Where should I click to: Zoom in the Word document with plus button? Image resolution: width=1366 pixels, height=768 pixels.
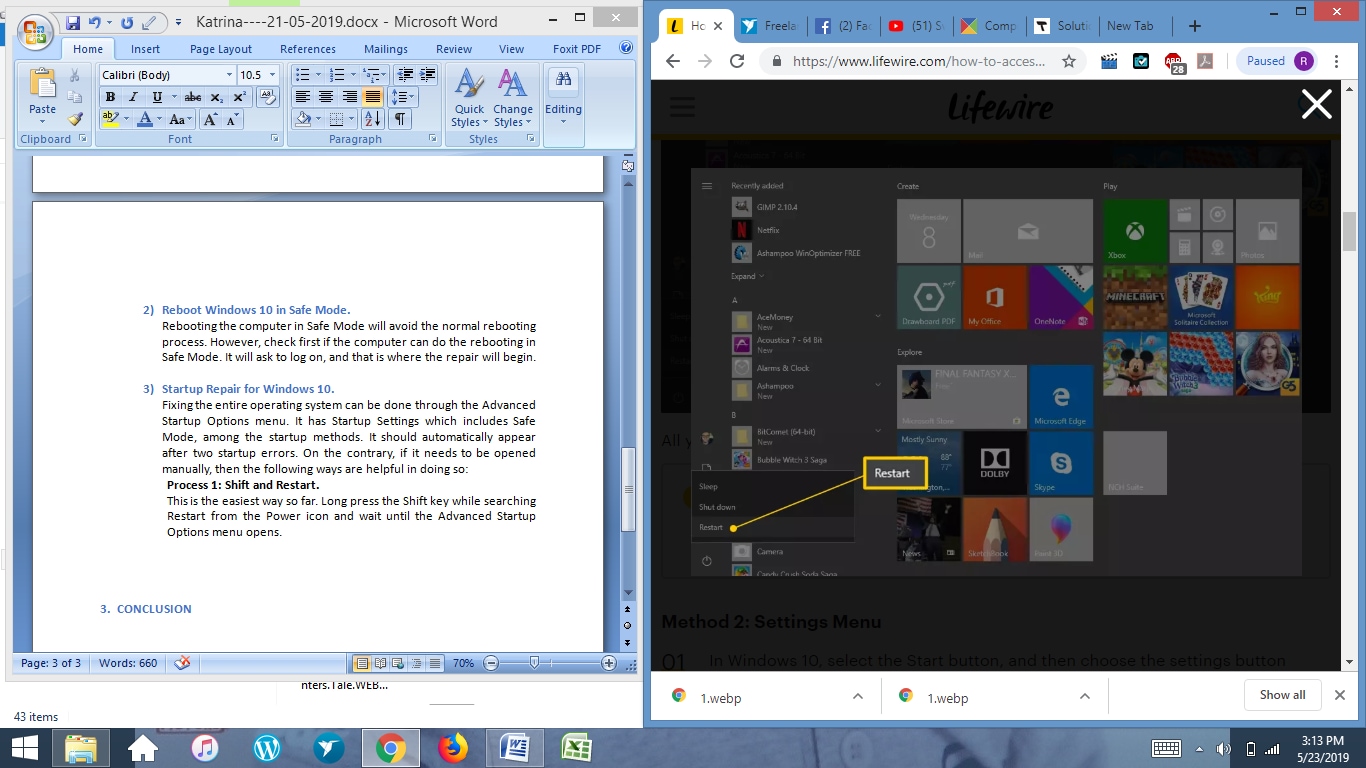609,663
